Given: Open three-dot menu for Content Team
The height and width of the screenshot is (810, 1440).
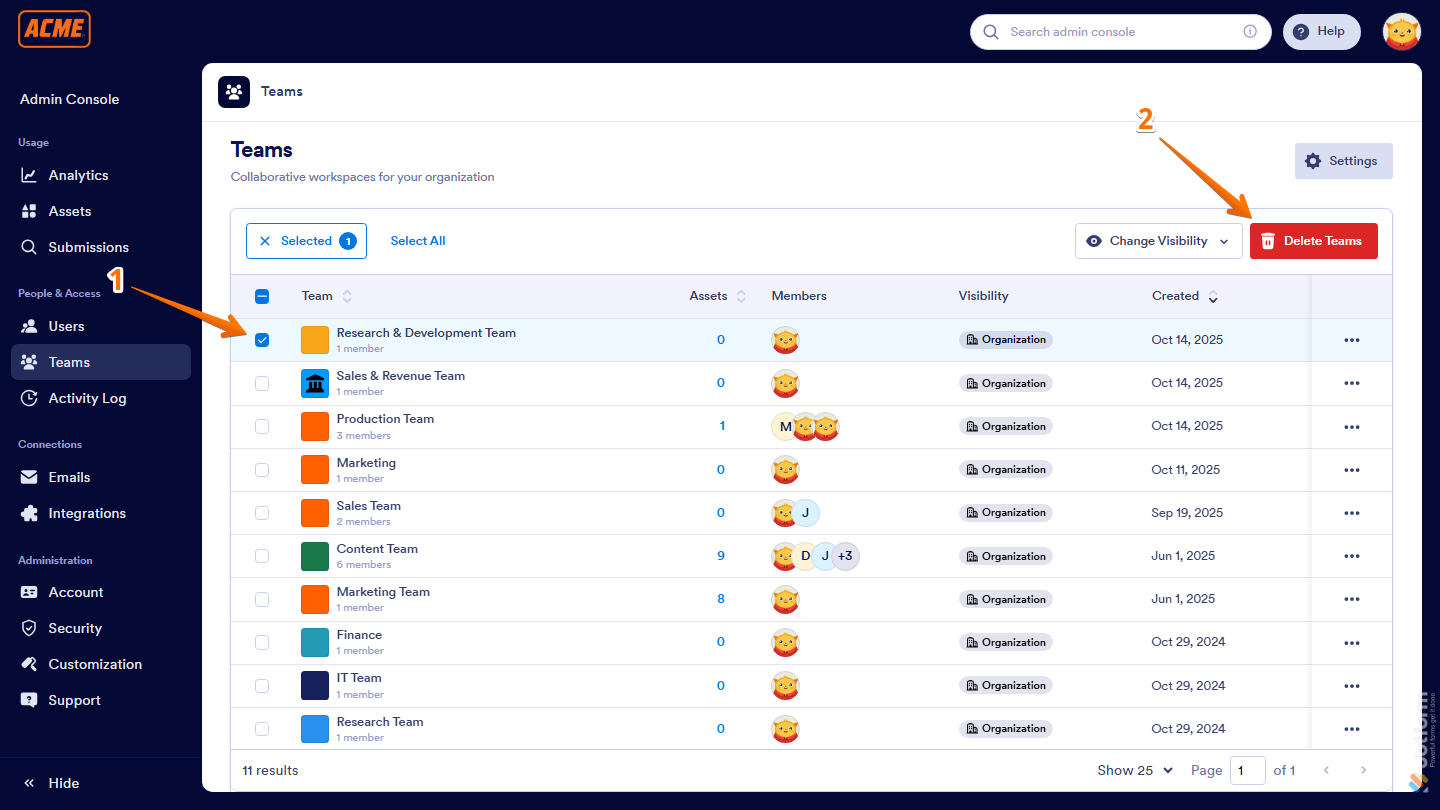Looking at the screenshot, I should pos(1352,556).
